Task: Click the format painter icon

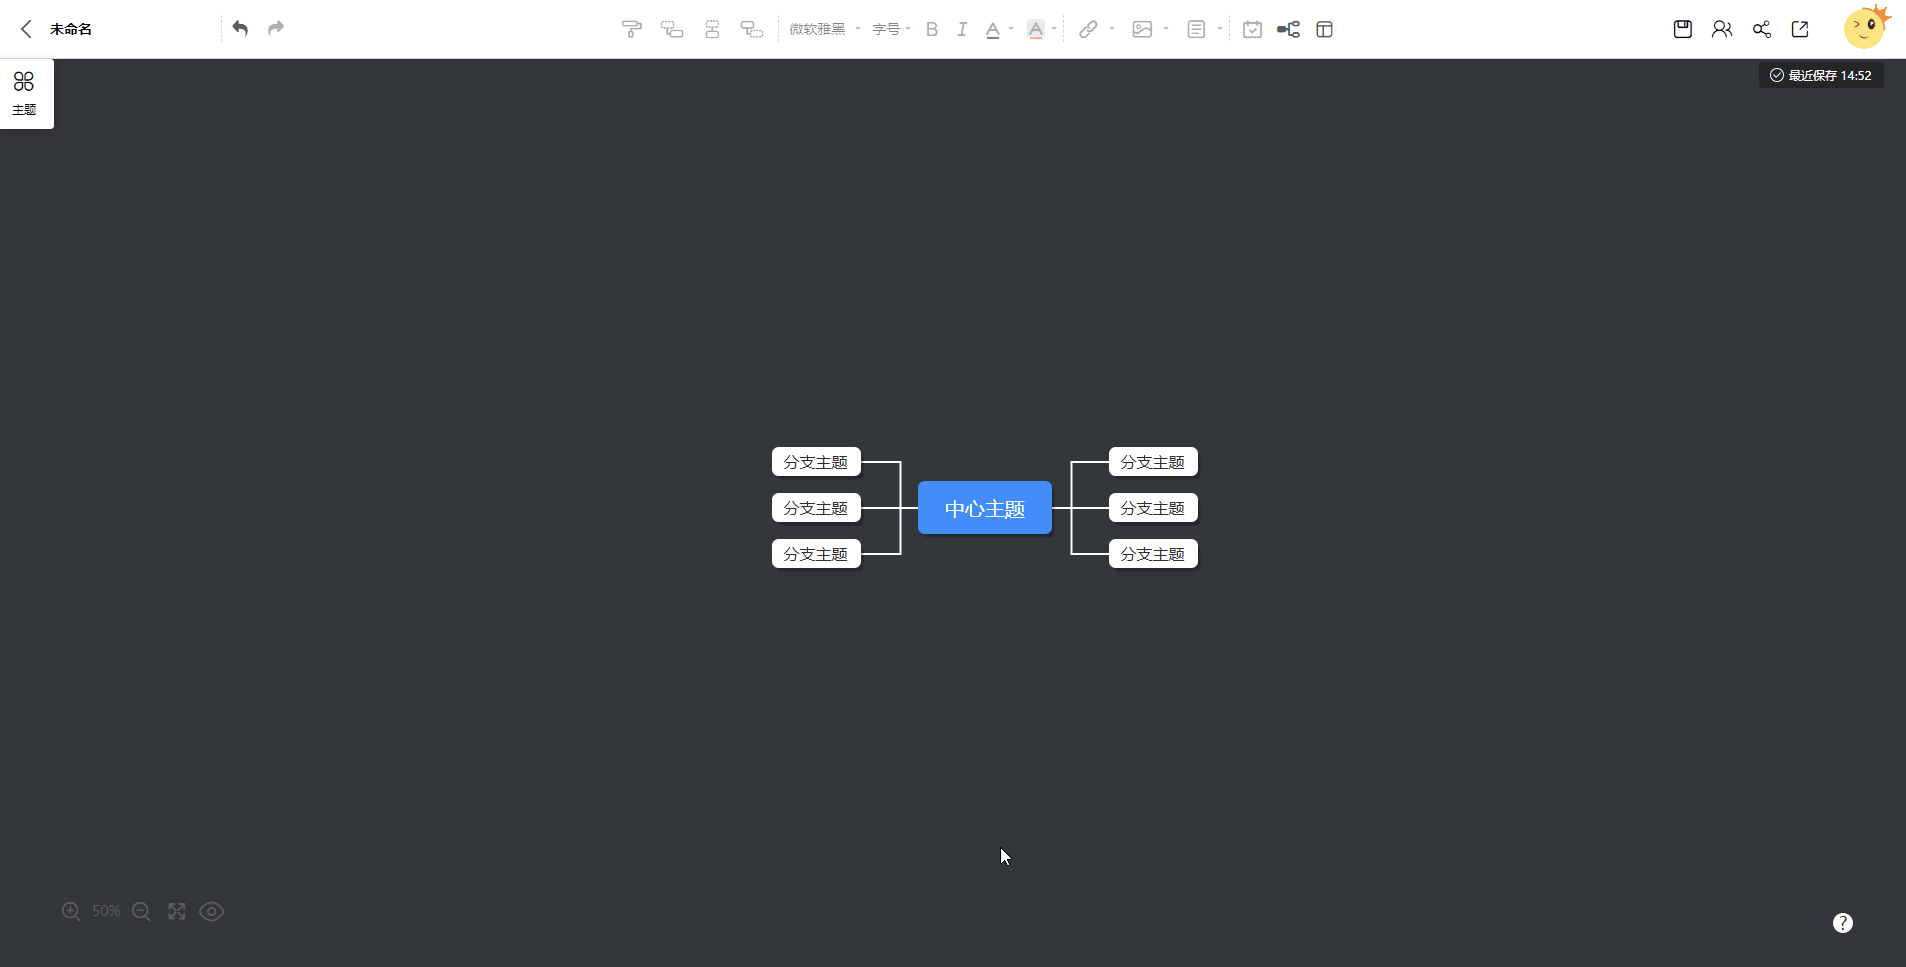Action: coord(631,29)
